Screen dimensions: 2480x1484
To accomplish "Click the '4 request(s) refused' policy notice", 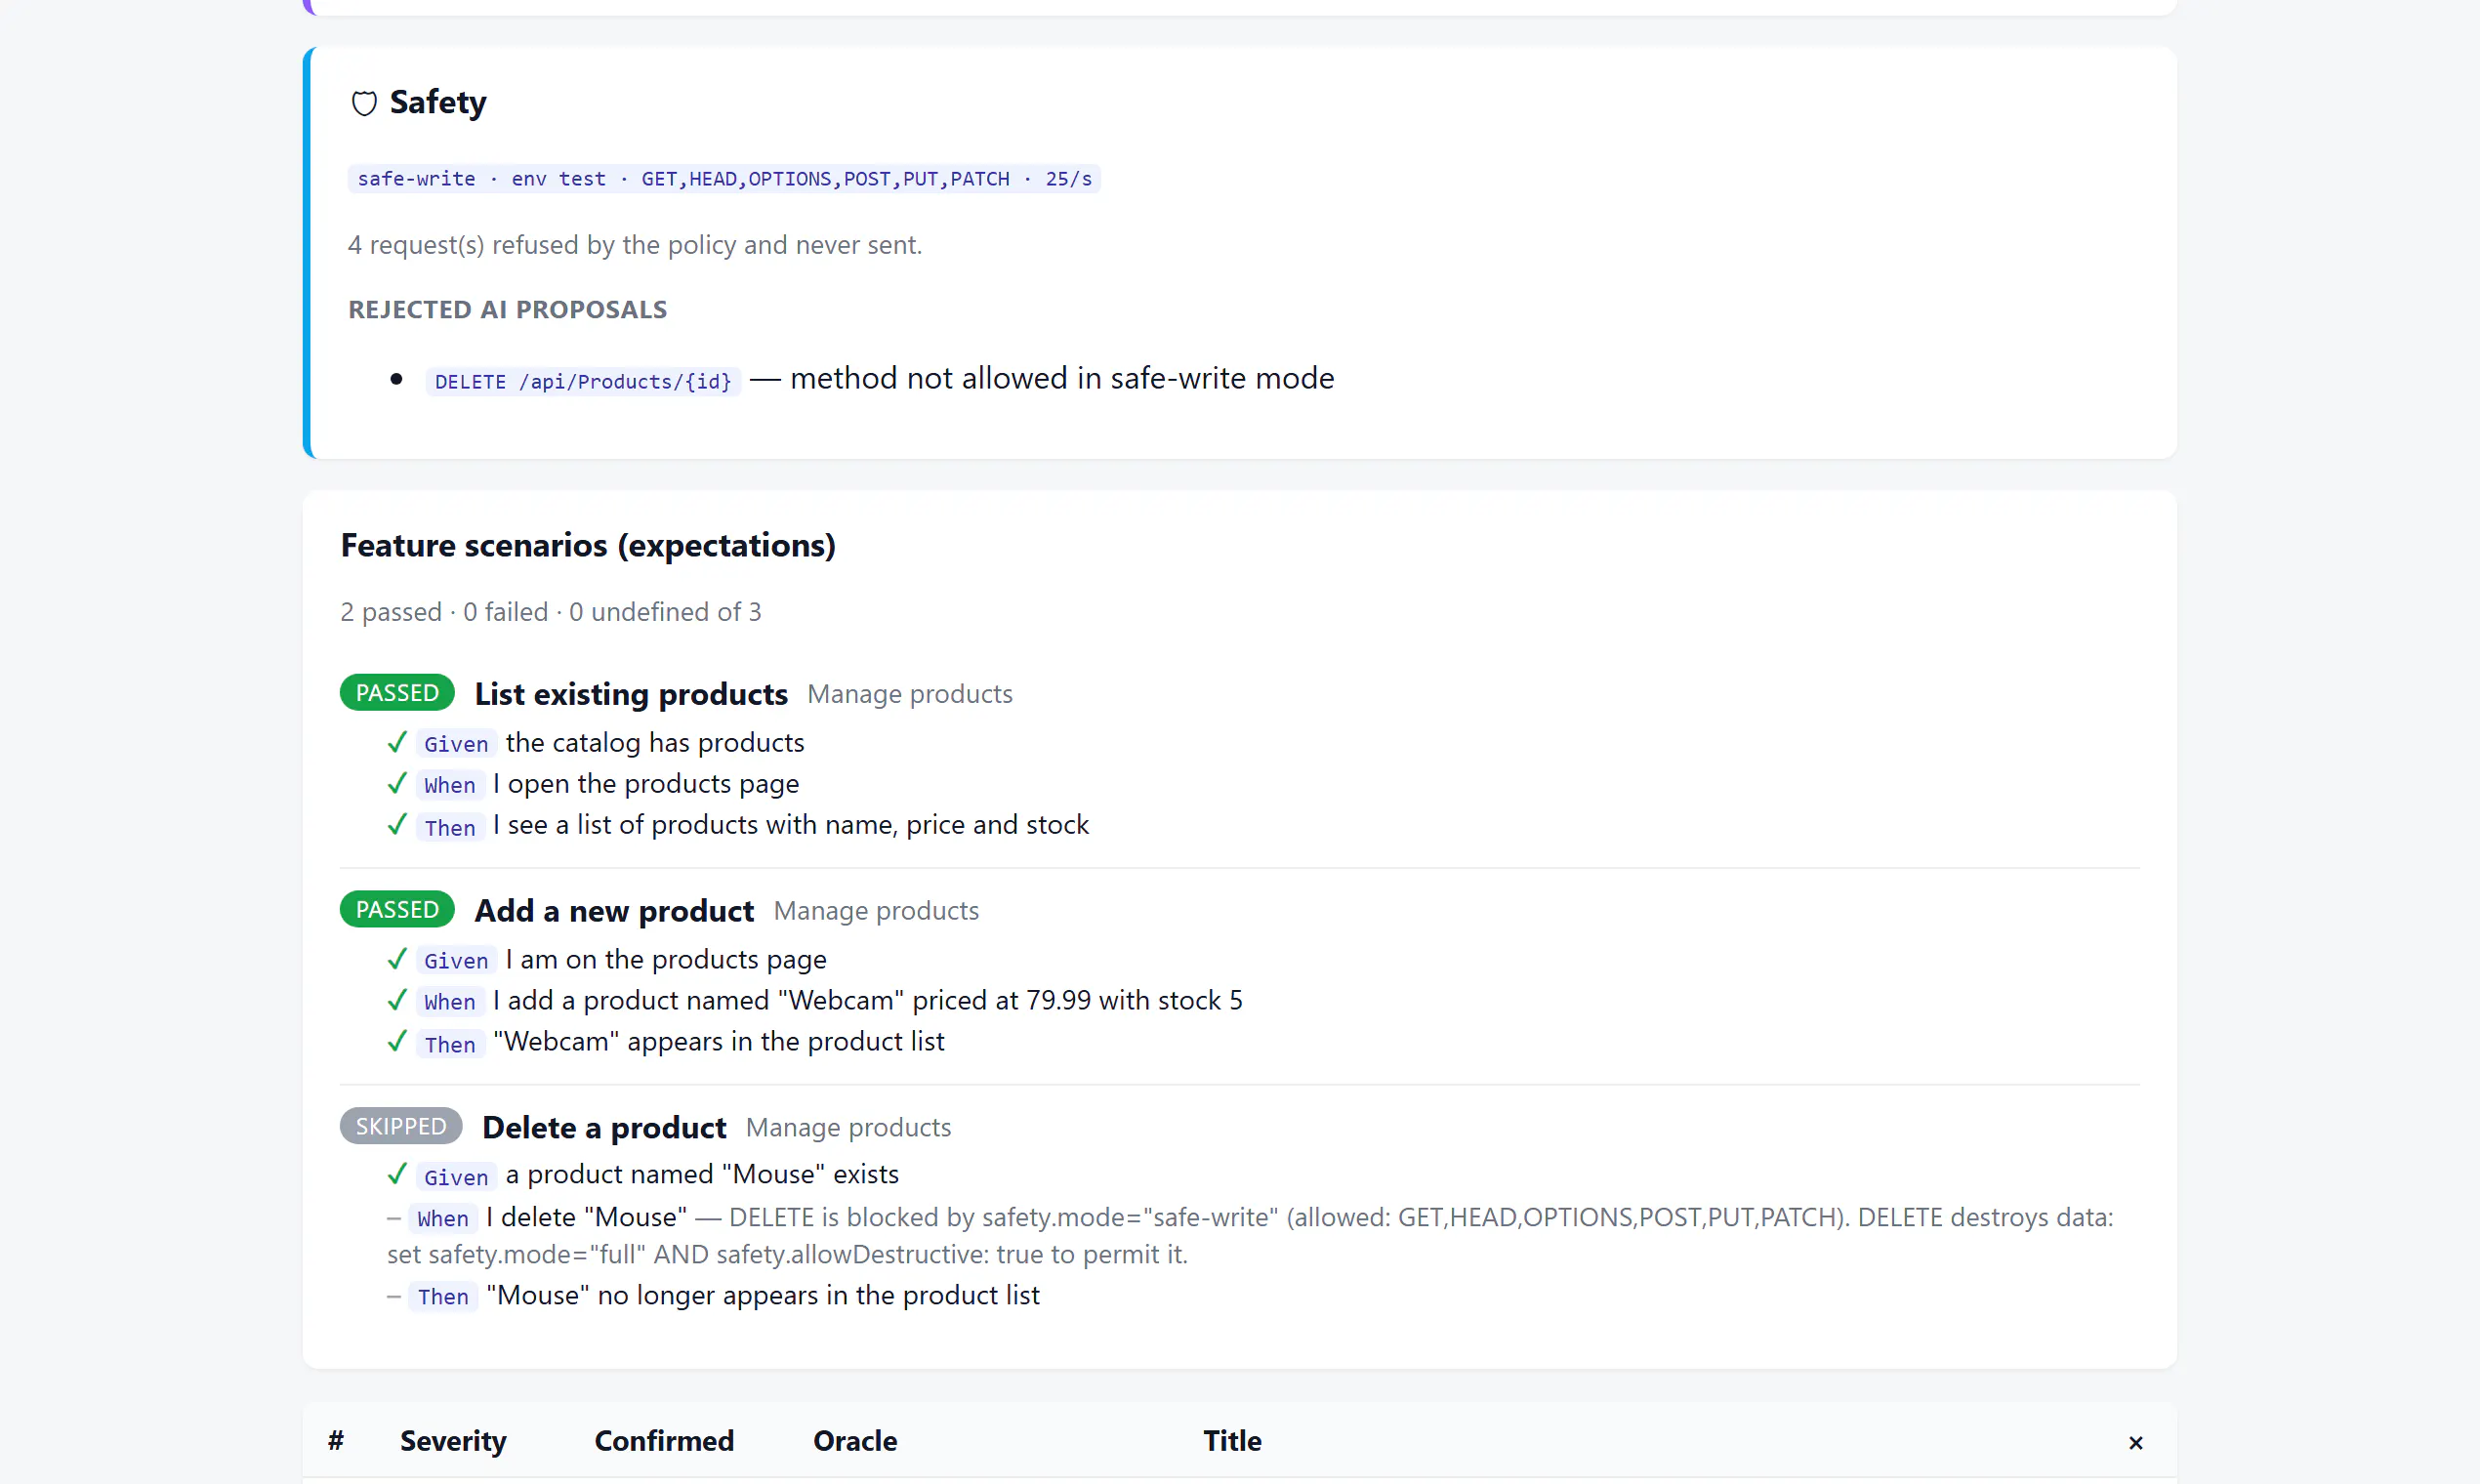I will click(x=635, y=245).
